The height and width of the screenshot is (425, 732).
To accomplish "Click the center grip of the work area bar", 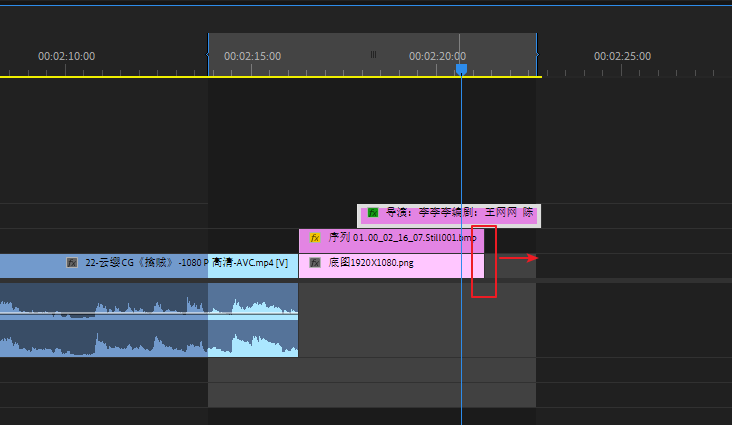I will (373, 56).
